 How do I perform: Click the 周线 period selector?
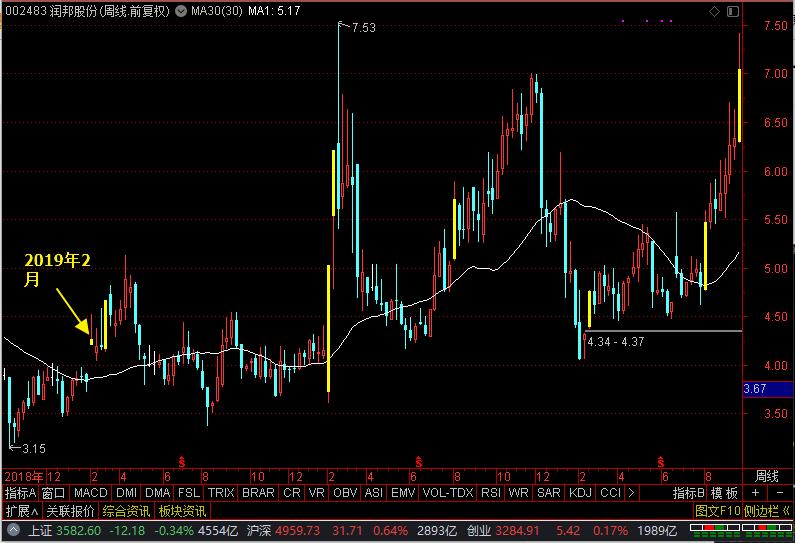767,477
